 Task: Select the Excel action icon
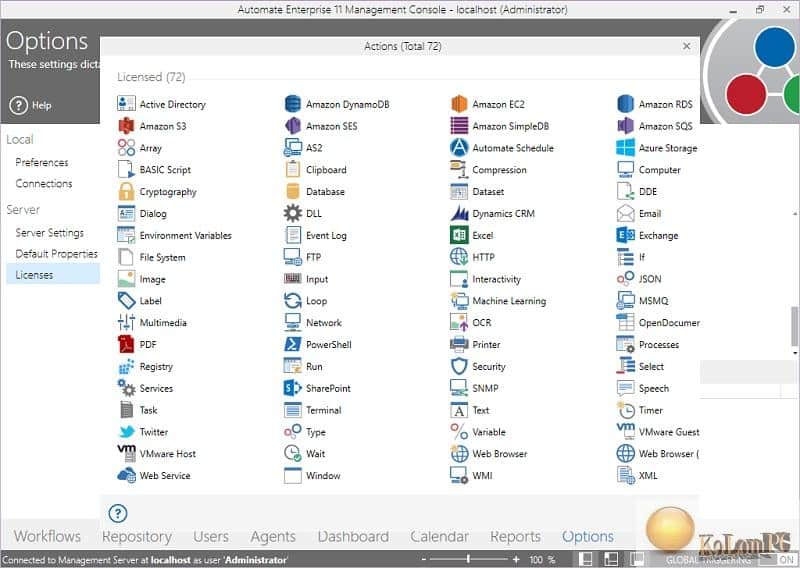tap(459, 235)
